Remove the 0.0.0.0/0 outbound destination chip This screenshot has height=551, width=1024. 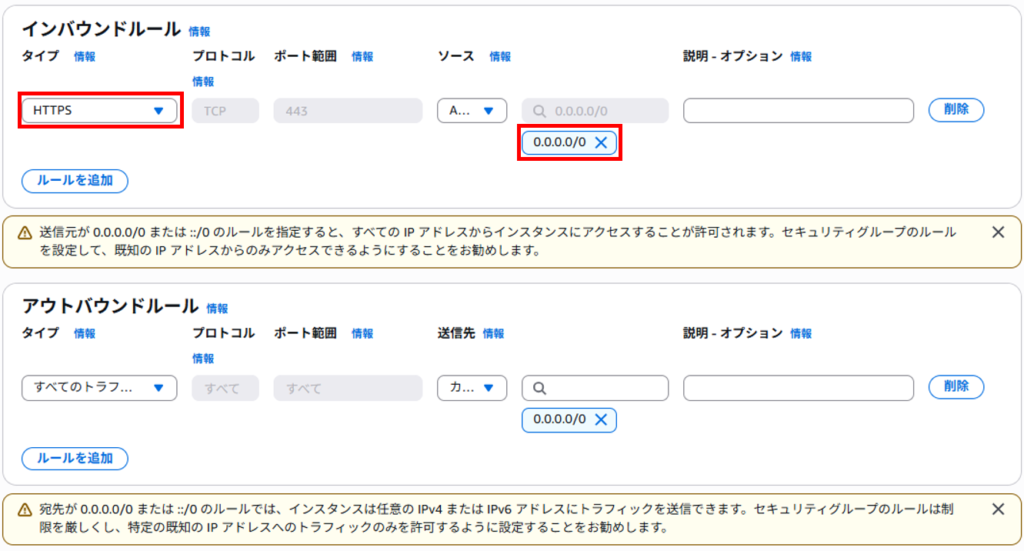coord(601,420)
